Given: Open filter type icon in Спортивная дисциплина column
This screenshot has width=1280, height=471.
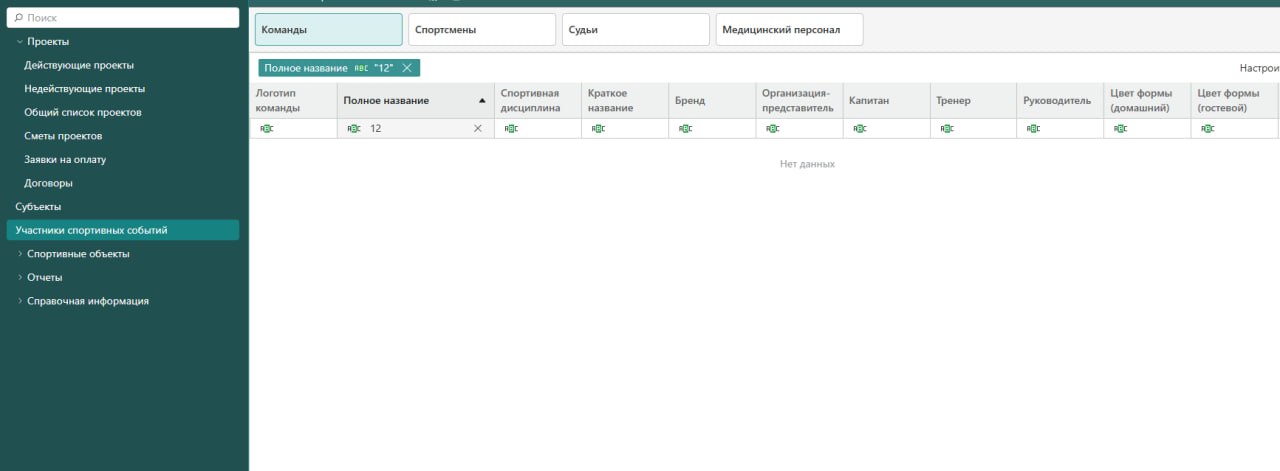Looking at the screenshot, I should (511, 129).
